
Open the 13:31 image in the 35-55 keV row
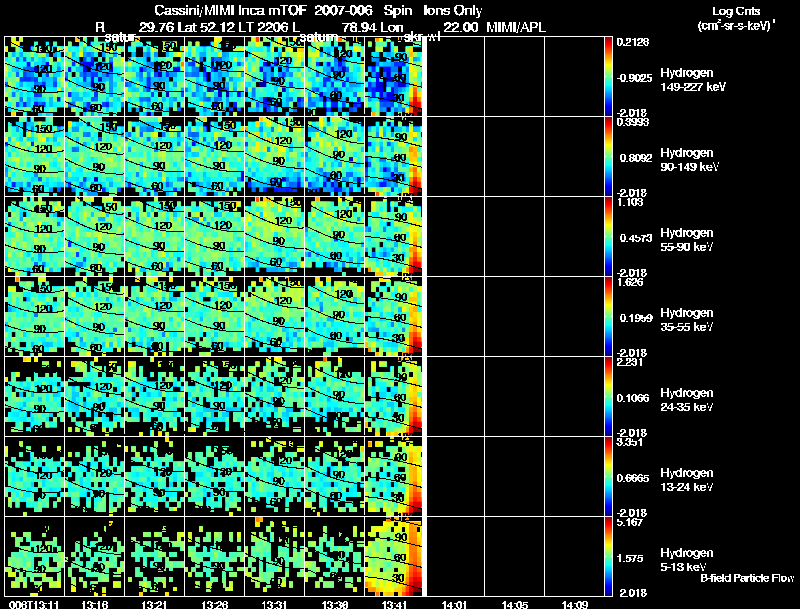[x=275, y=317]
